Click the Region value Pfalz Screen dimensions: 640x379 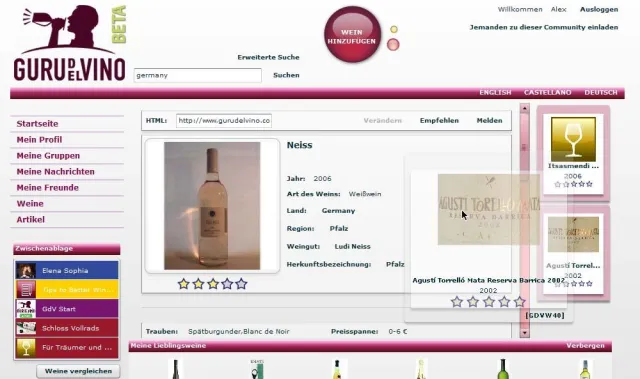click(339, 229)
